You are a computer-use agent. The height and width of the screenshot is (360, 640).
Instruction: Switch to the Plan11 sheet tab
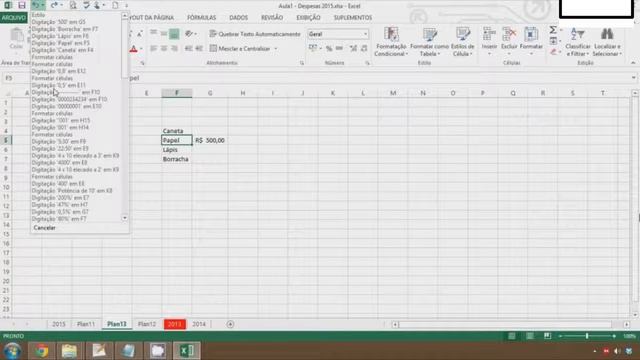click(86, 324)
